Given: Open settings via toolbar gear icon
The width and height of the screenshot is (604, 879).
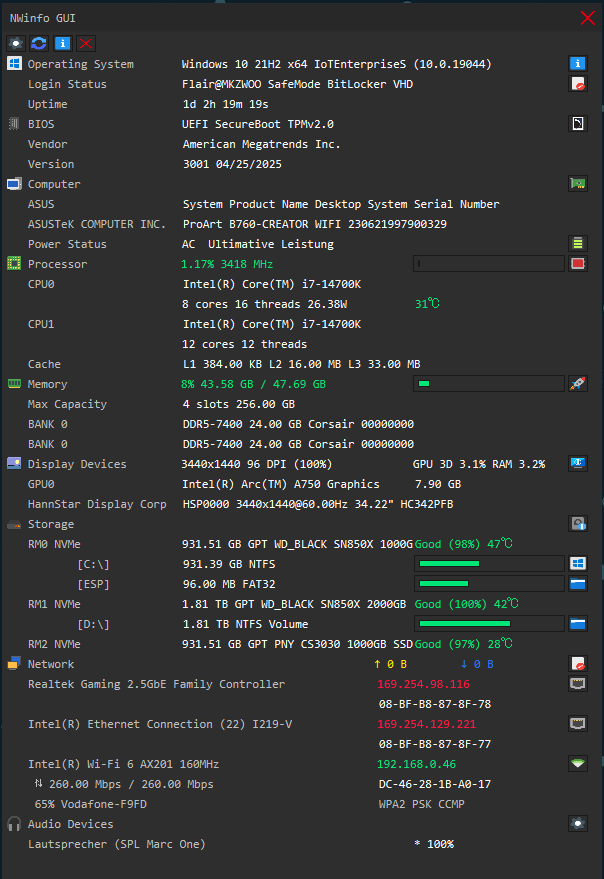Looking at the screenshot, I should pos(16,43).
